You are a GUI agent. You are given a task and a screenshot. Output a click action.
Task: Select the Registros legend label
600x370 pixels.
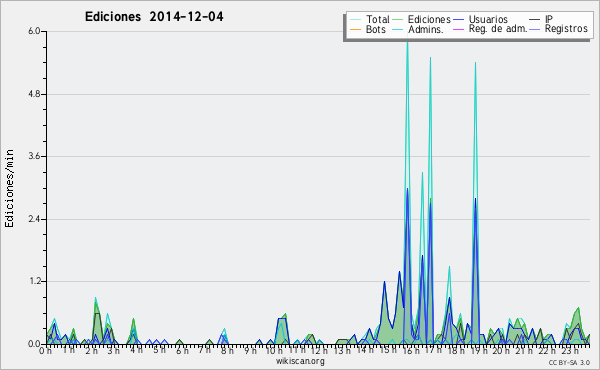(566, 29)
